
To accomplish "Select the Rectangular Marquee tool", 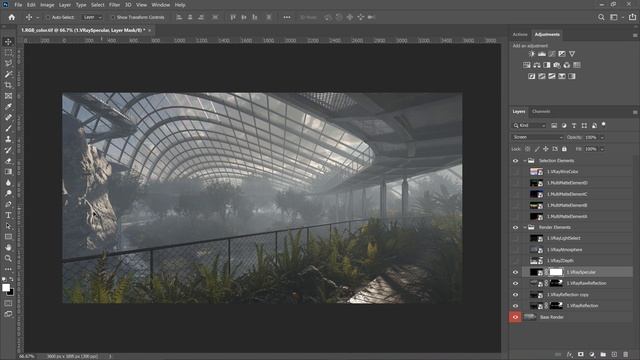I will click(8, 53).
